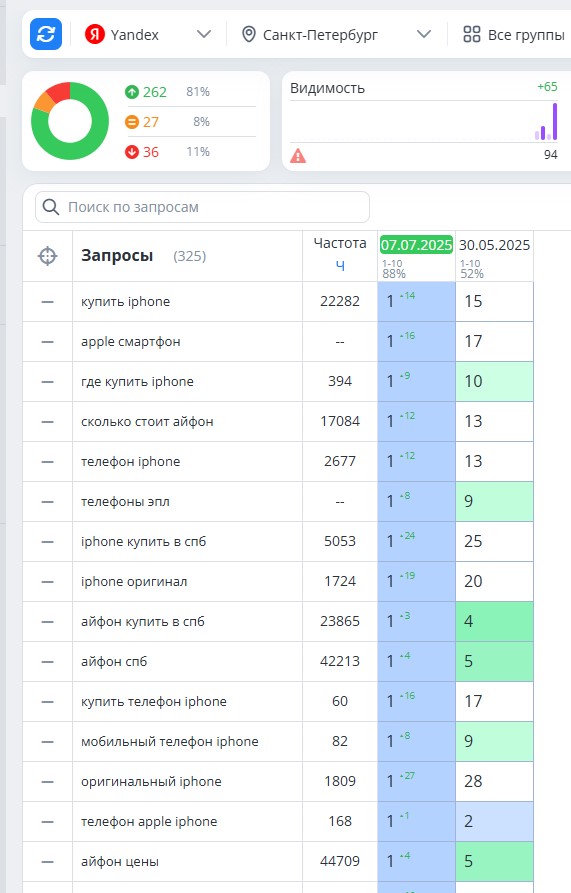The height and width of the screenshot is (893, 571).
Task: Click dash icon for iphone купить в спб
Action: tap(47, 542)
